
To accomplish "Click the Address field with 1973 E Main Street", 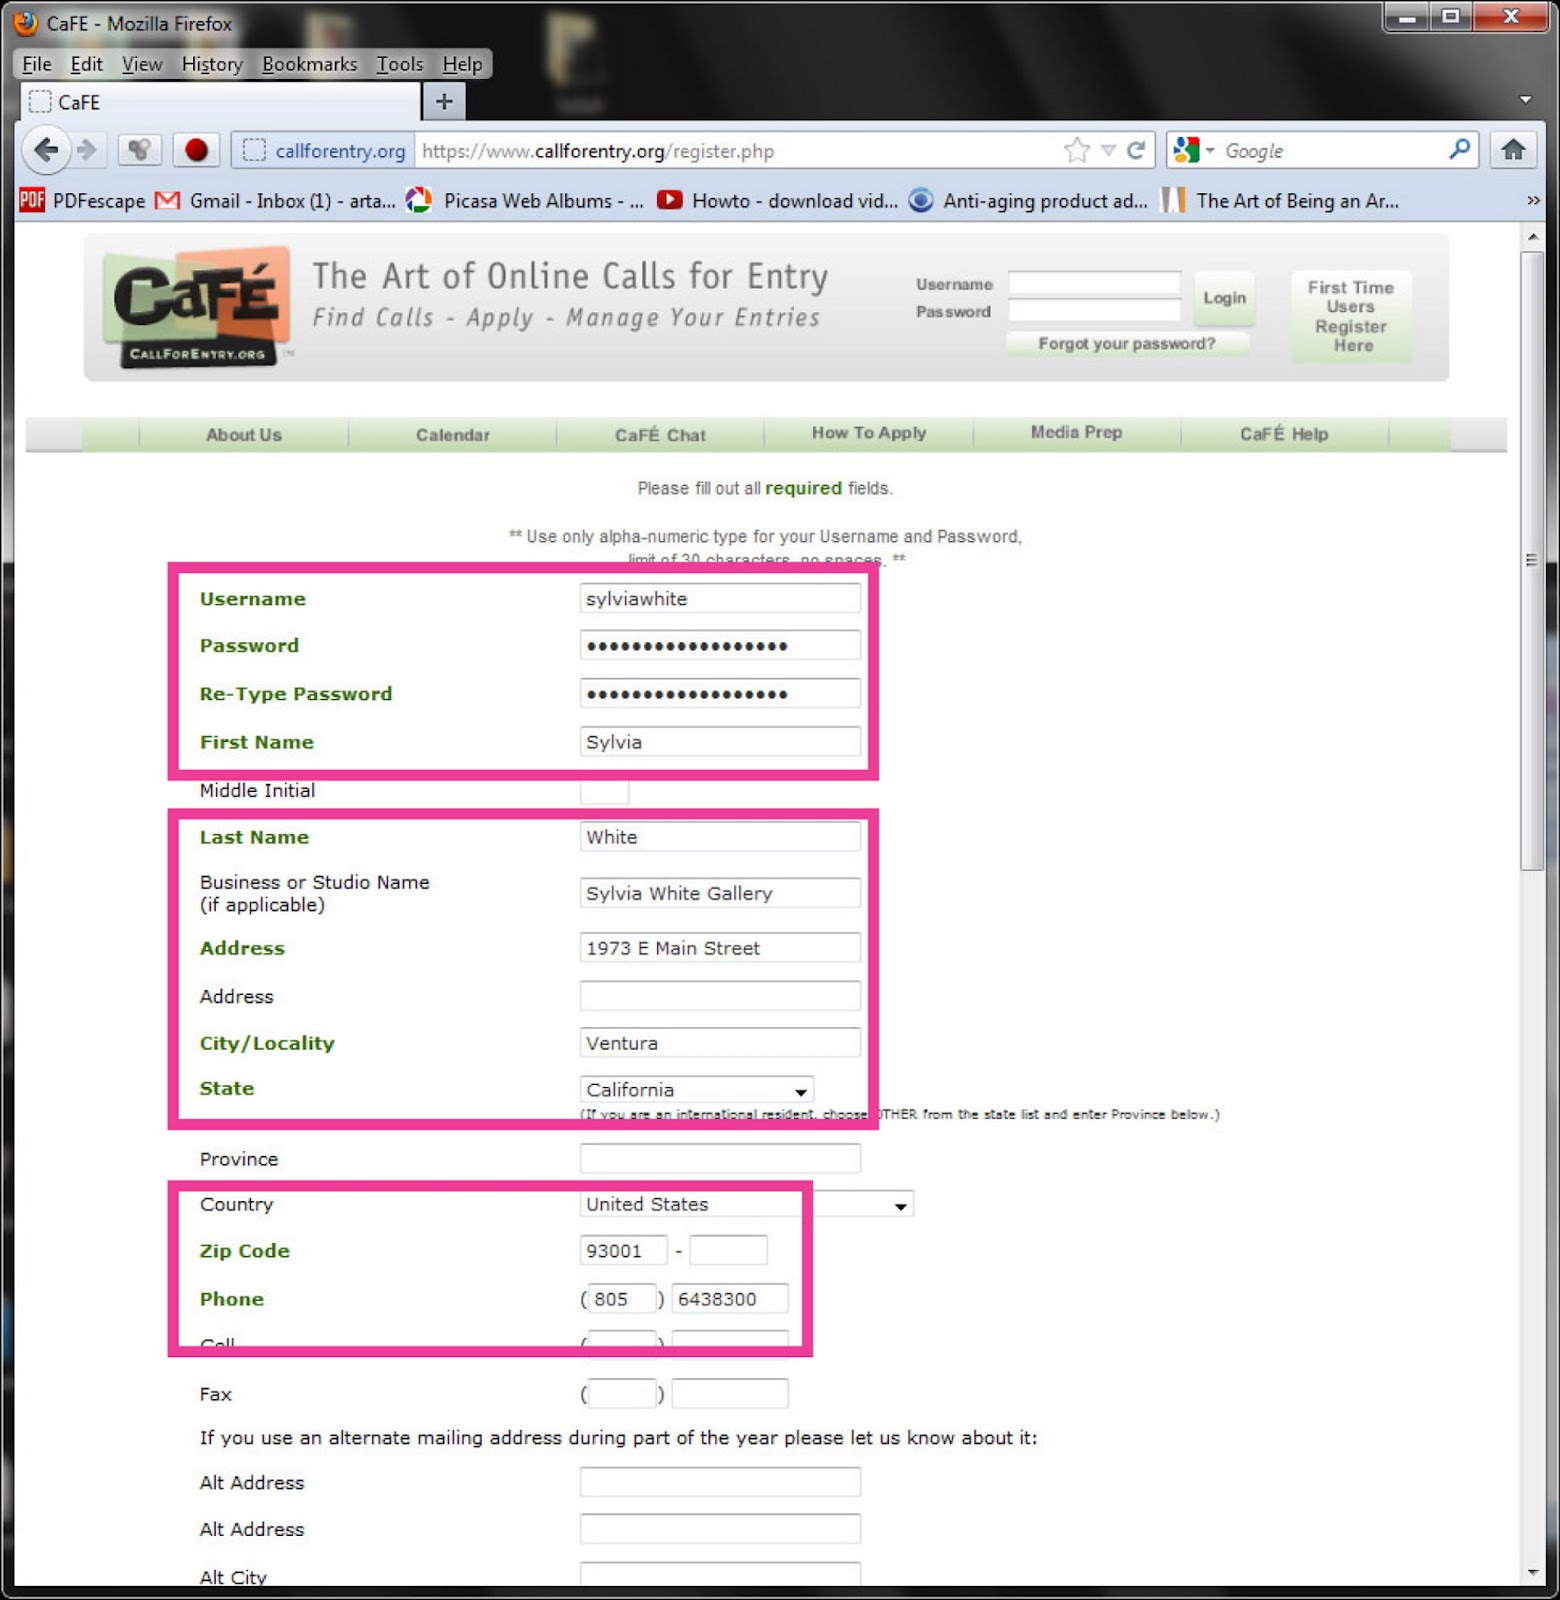I will pos(720,948).
